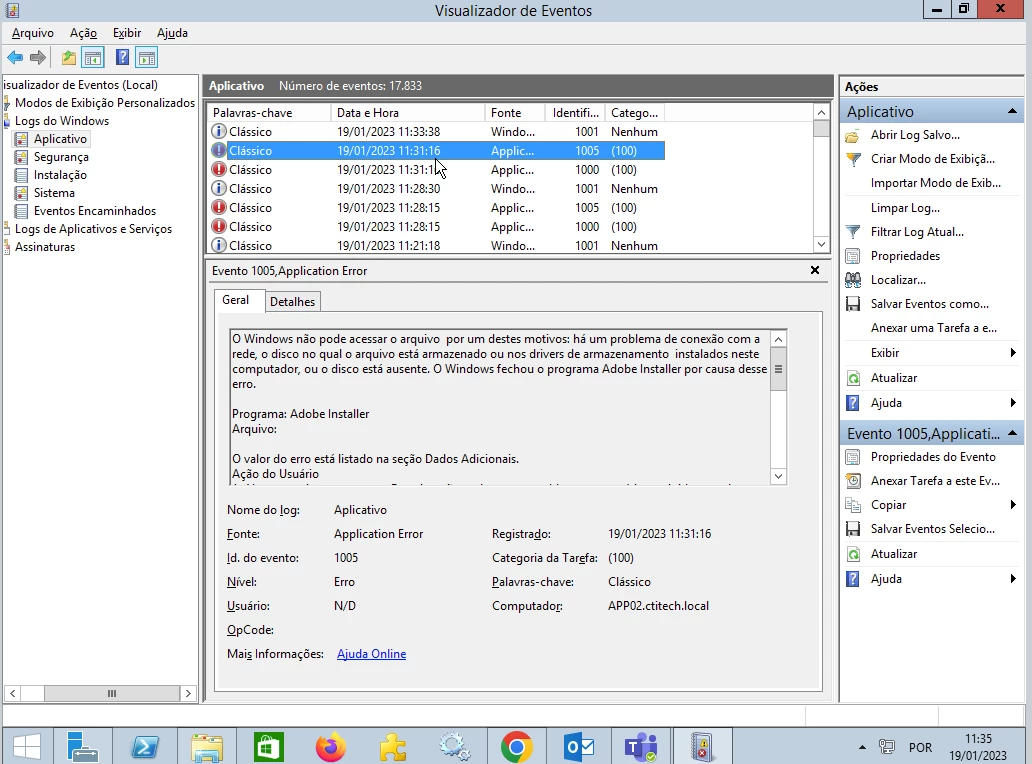This screenshot has width=1032, height=764.
Task: Sort by Data e Hora column
Action: point(407,113)
